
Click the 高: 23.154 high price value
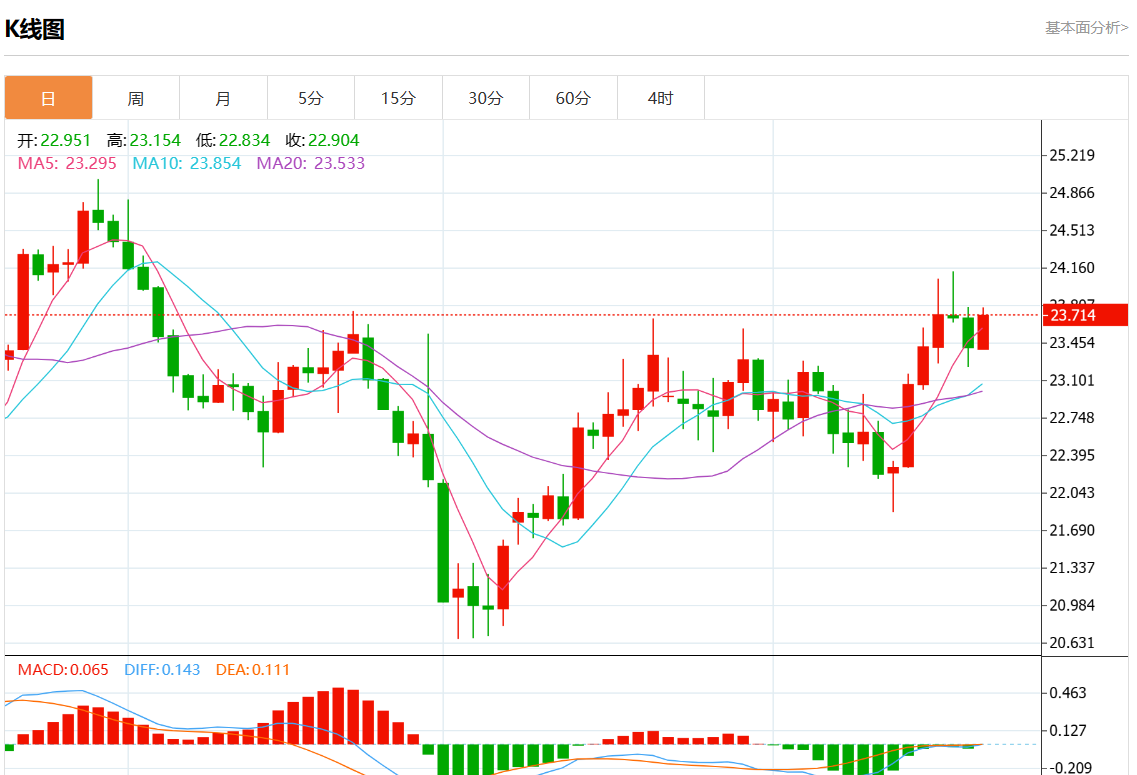pos(144,140)
